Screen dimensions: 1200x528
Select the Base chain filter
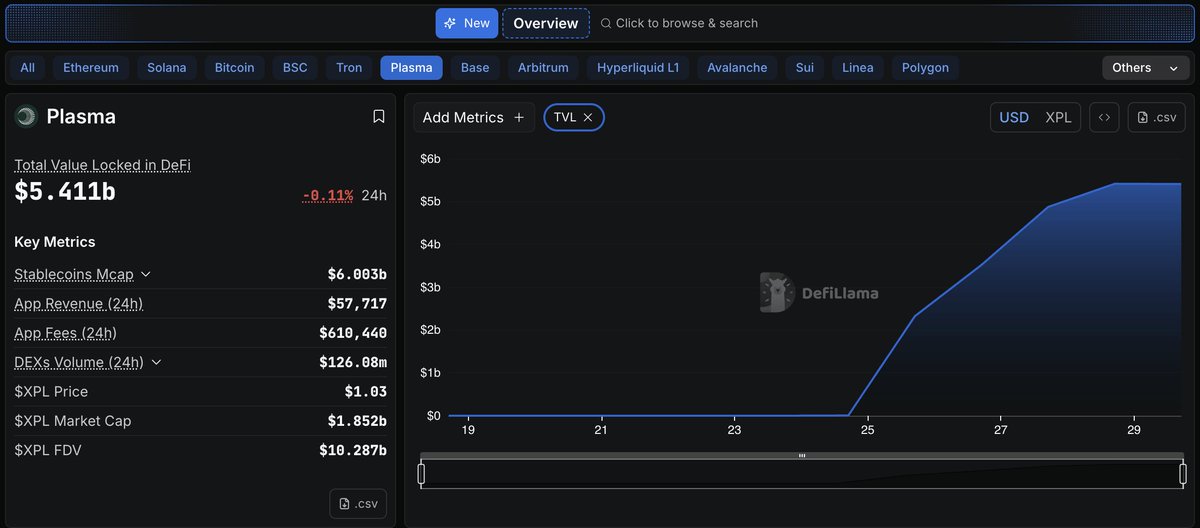pyautogui.click(x=475, y=68)
